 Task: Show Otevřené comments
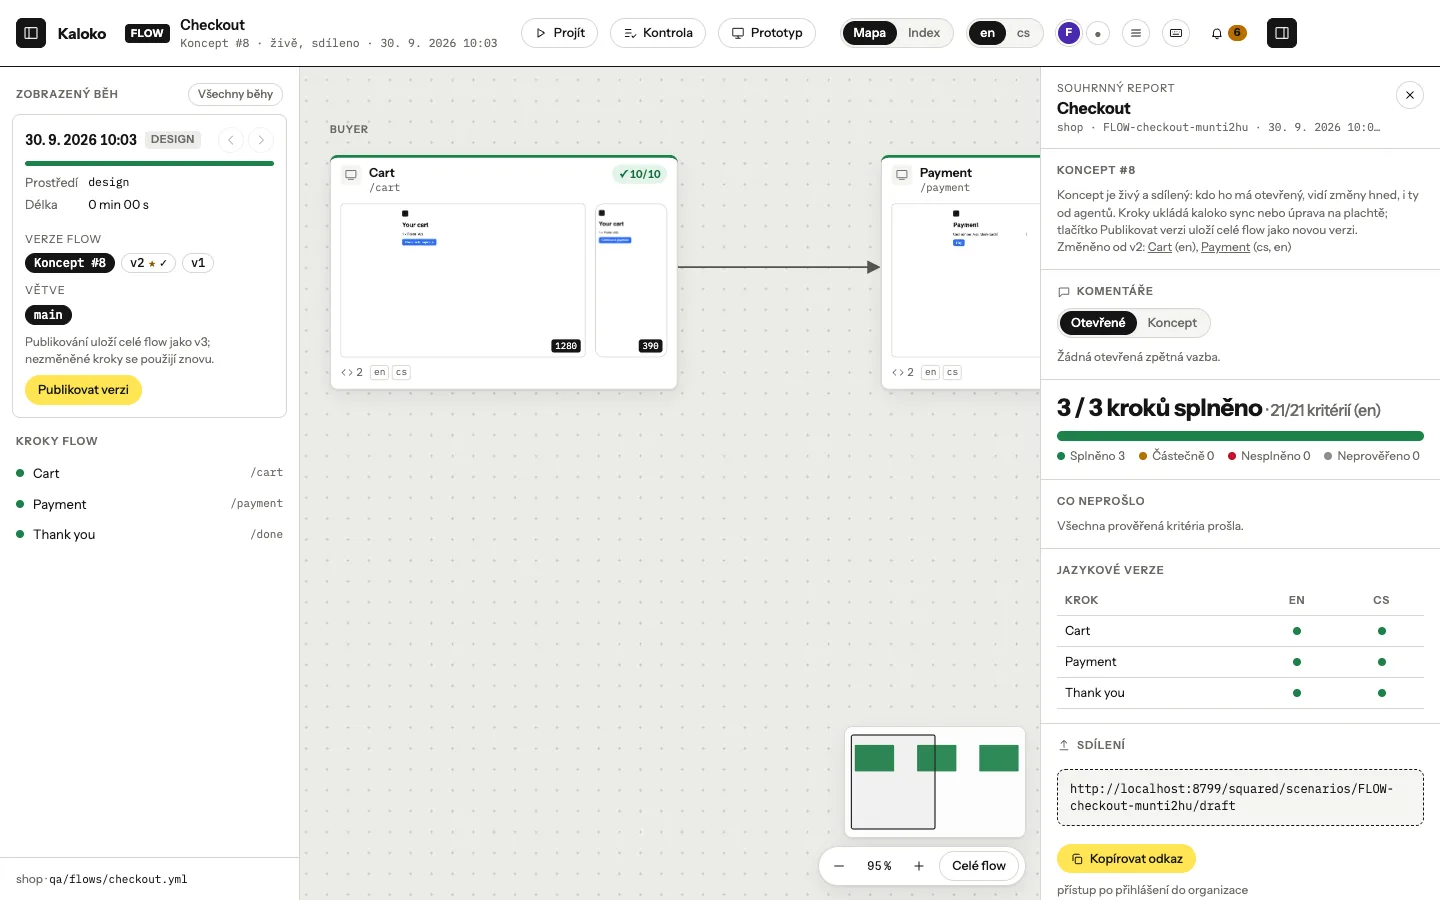pos(1098,323)
